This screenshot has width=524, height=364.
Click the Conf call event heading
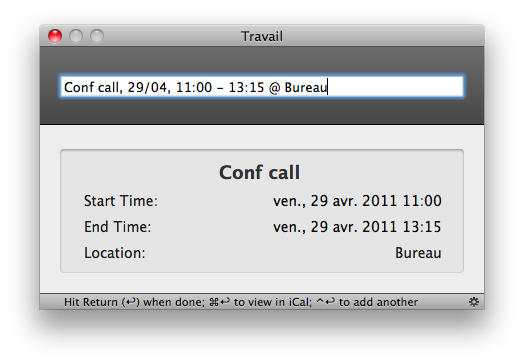(260, 172)
